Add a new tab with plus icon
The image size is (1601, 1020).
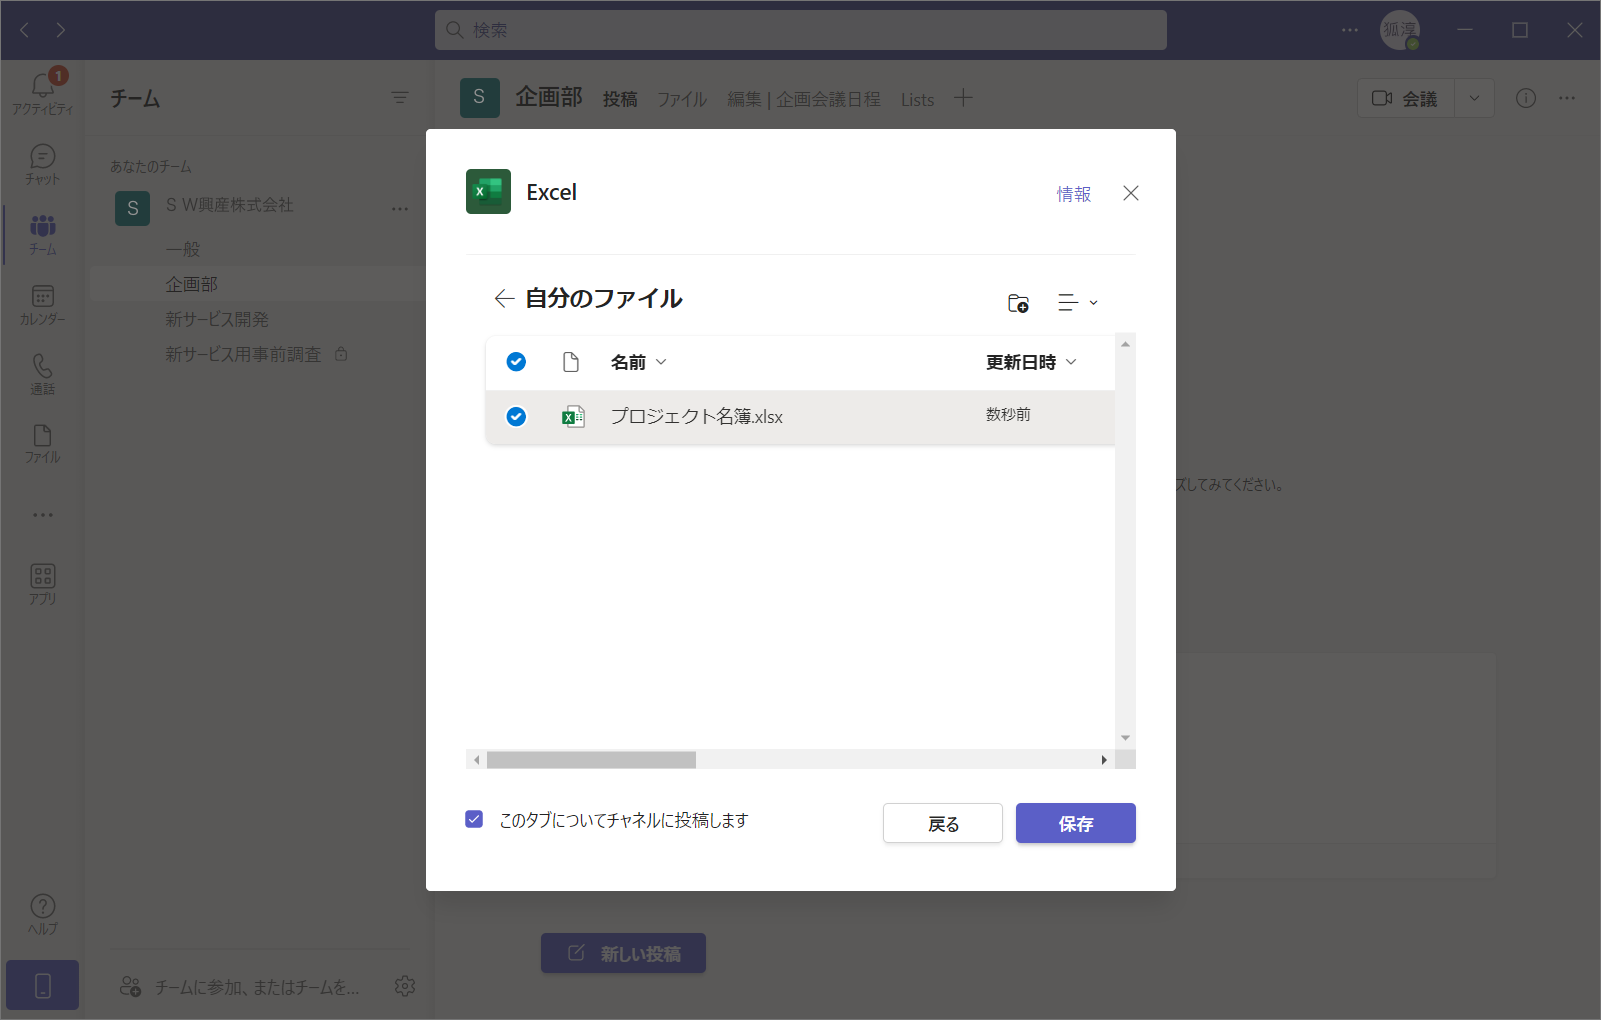962,98
